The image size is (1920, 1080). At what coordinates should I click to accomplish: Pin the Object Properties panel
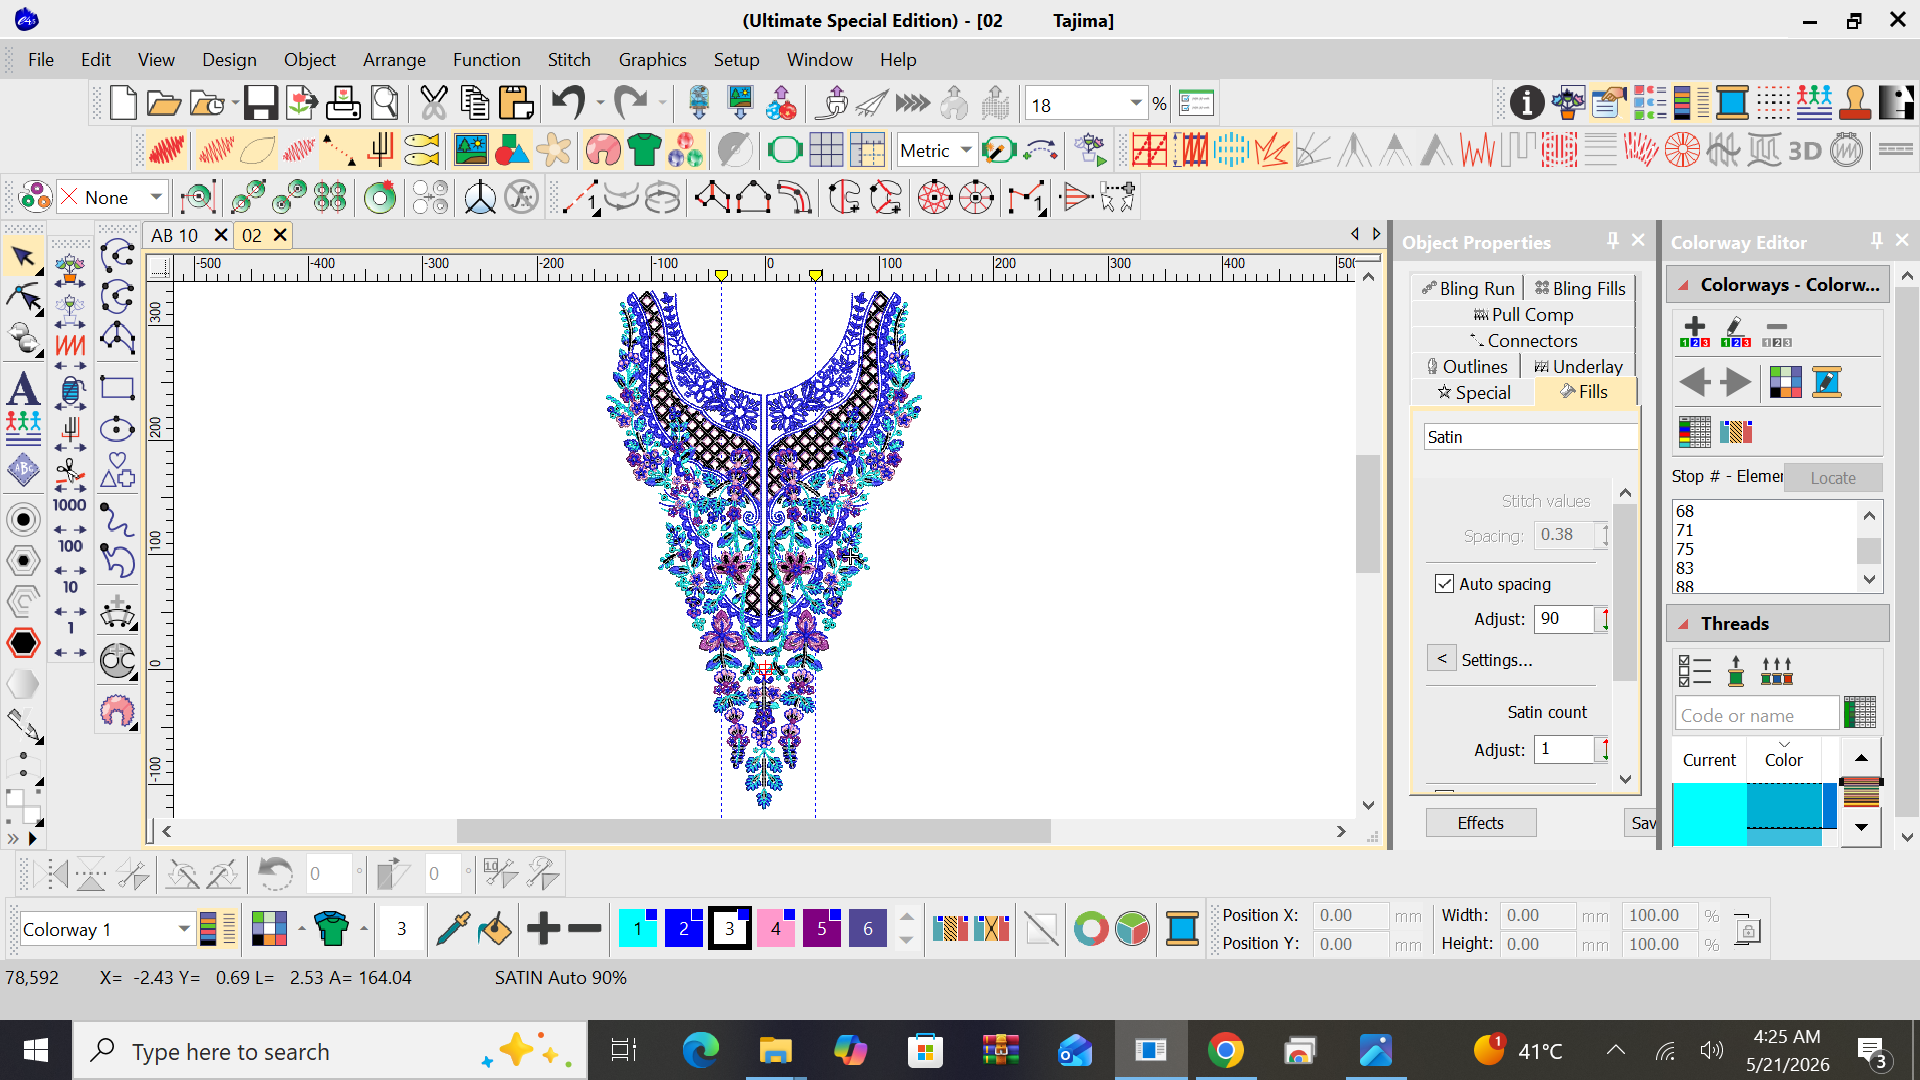[1612, 241]
